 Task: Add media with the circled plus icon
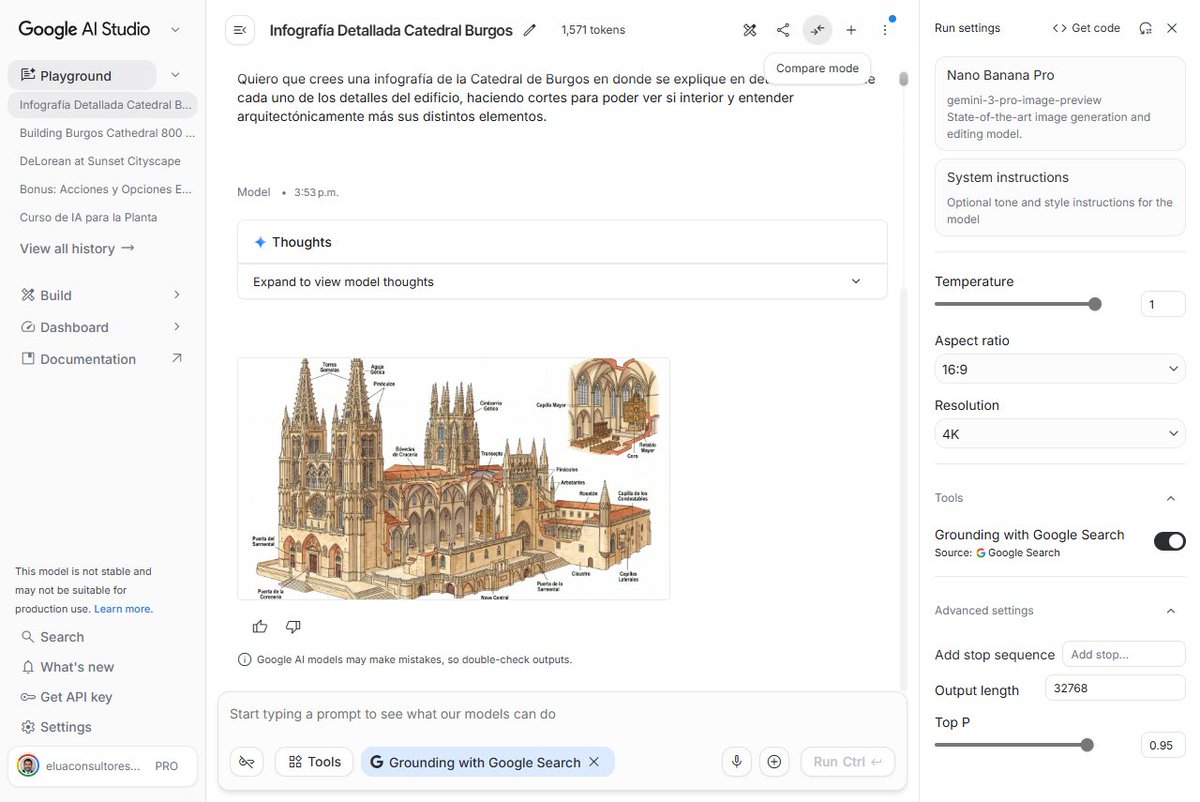[774, 762]
